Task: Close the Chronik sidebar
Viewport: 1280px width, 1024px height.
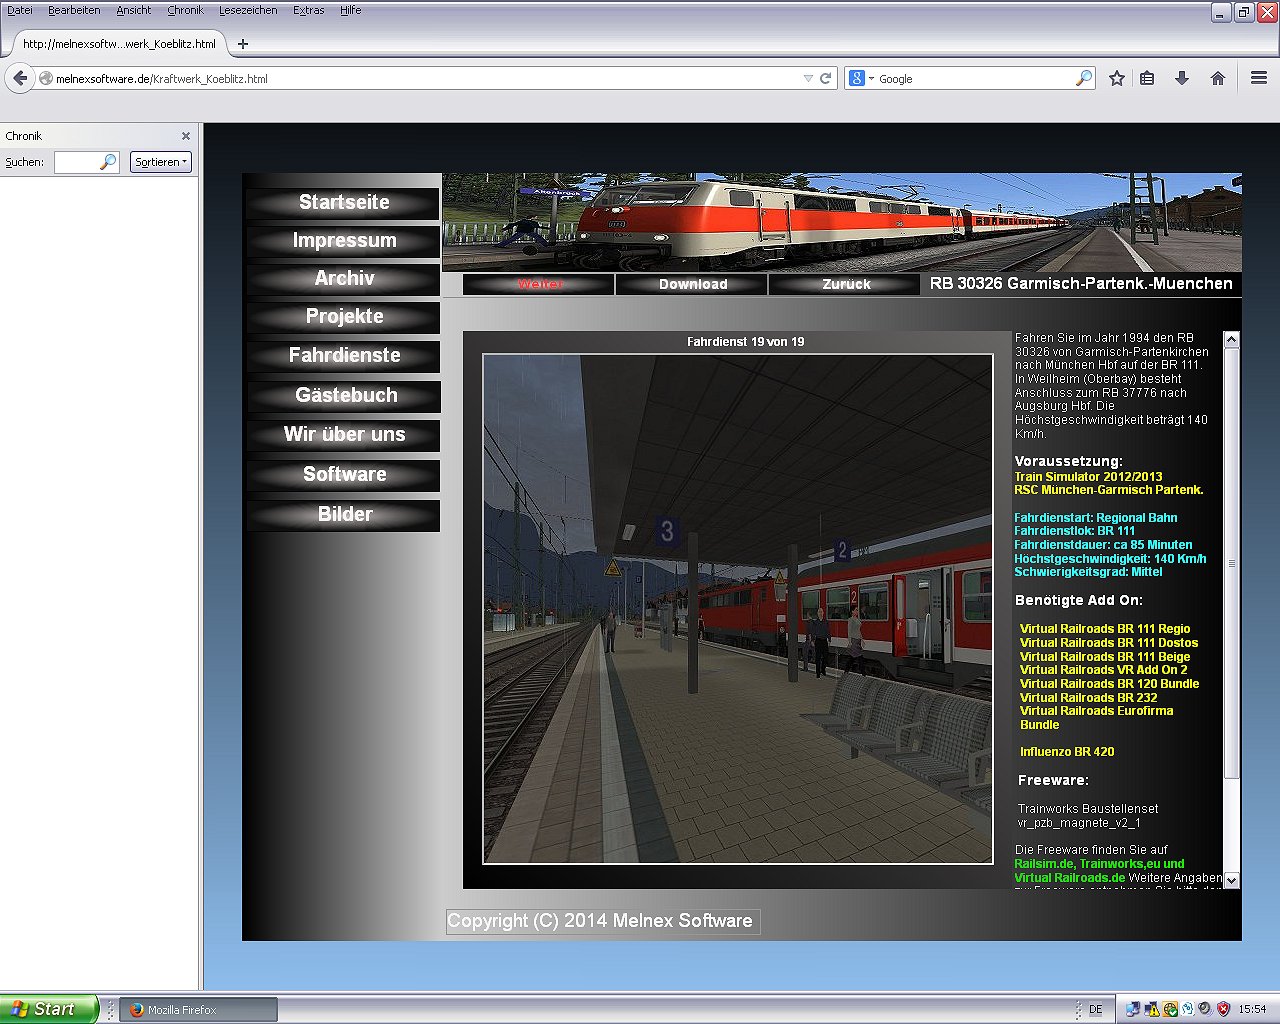Action: tap(186, 136)
